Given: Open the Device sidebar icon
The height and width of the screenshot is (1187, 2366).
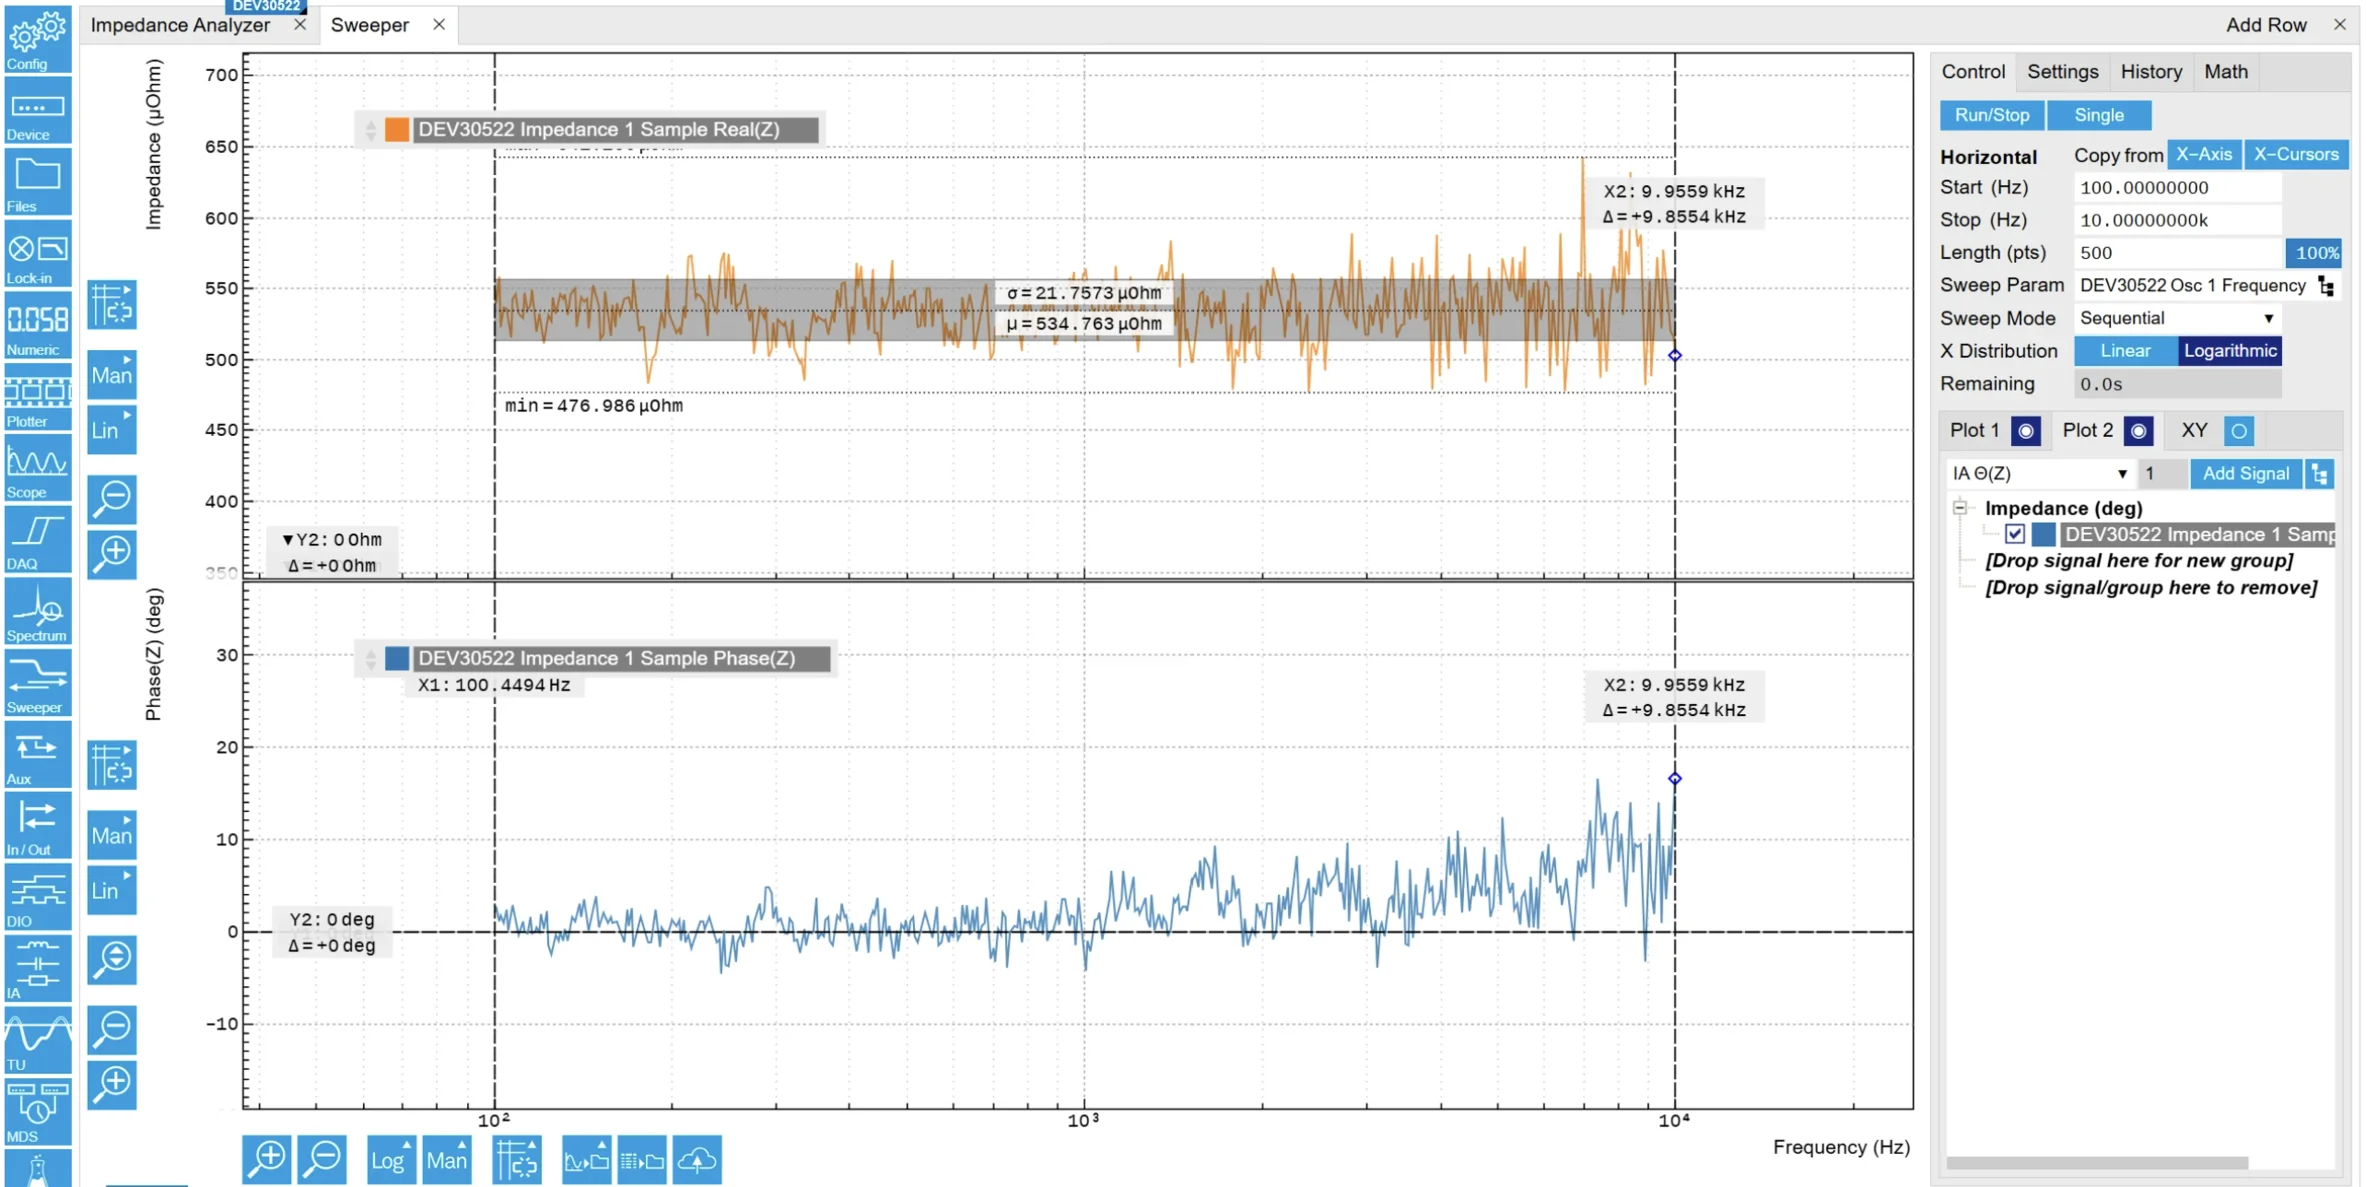Looking at the screenshot, I should pyautogui.click(x=37, y=111).
